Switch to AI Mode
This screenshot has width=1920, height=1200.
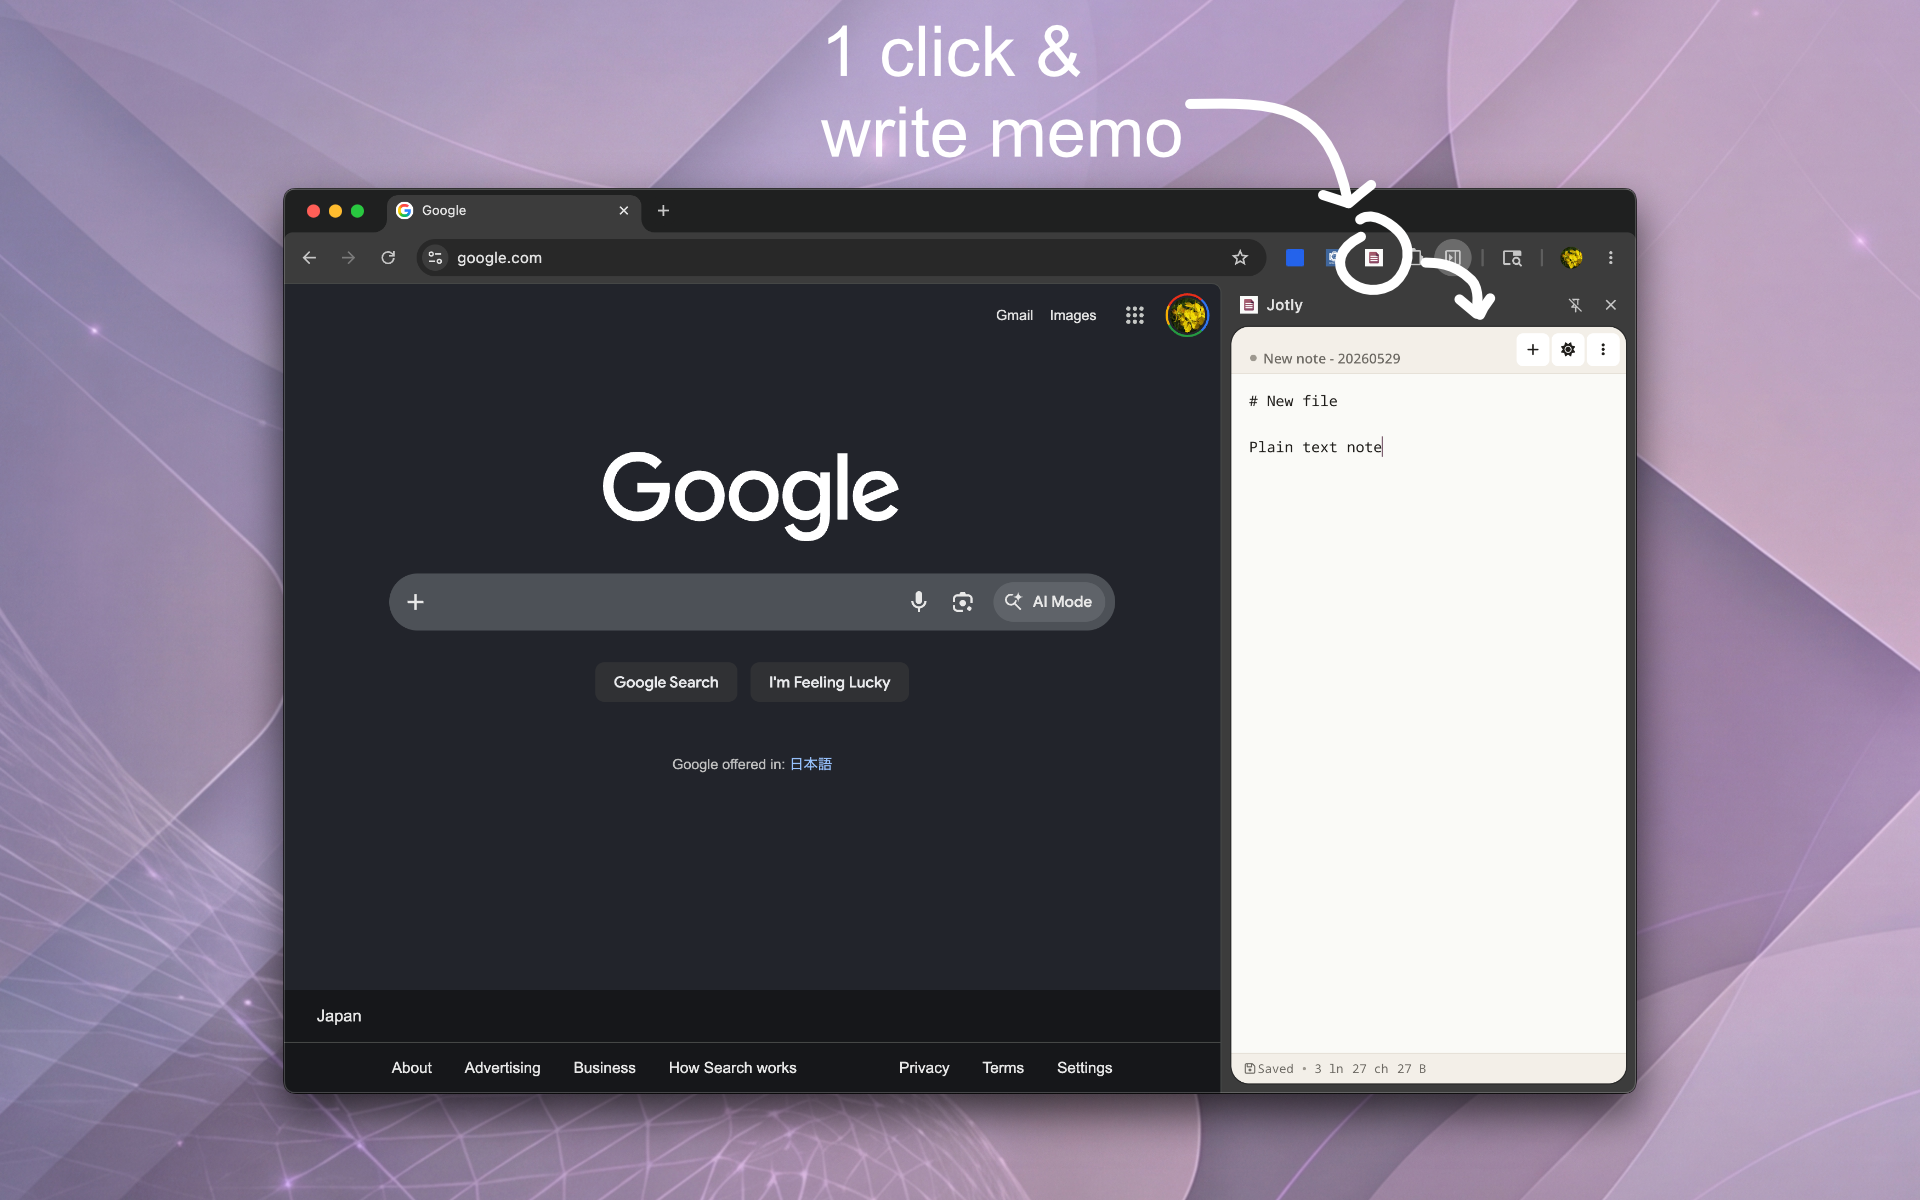[x=1049, y=602]
